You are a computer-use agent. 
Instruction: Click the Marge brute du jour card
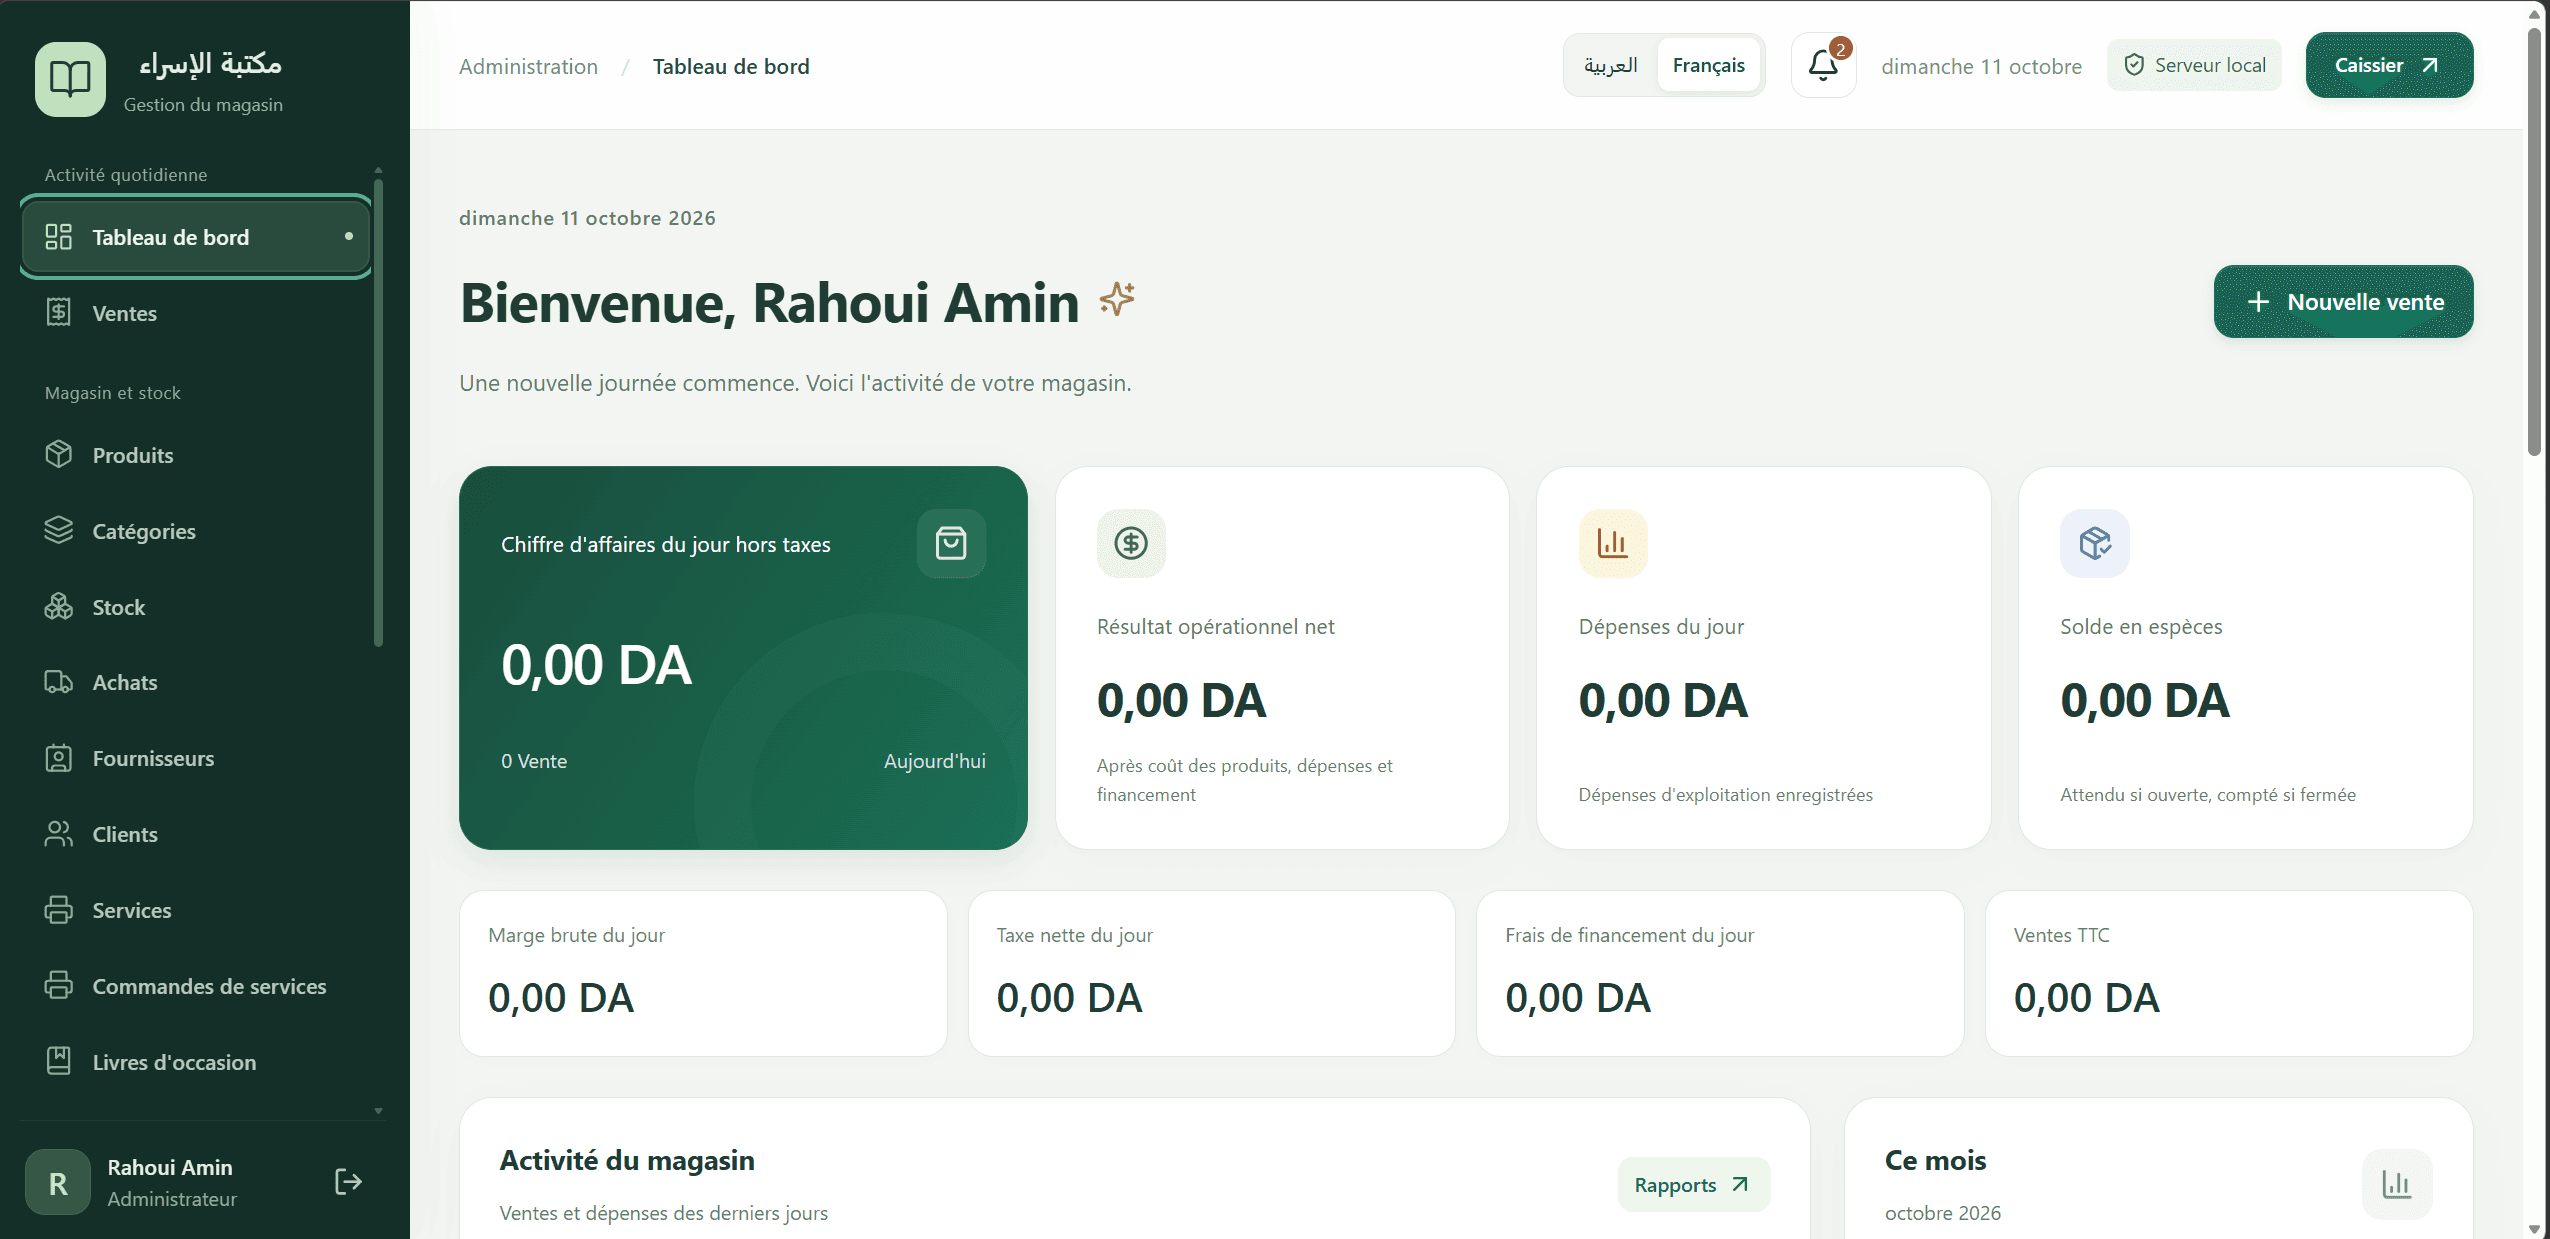[703, 973]
